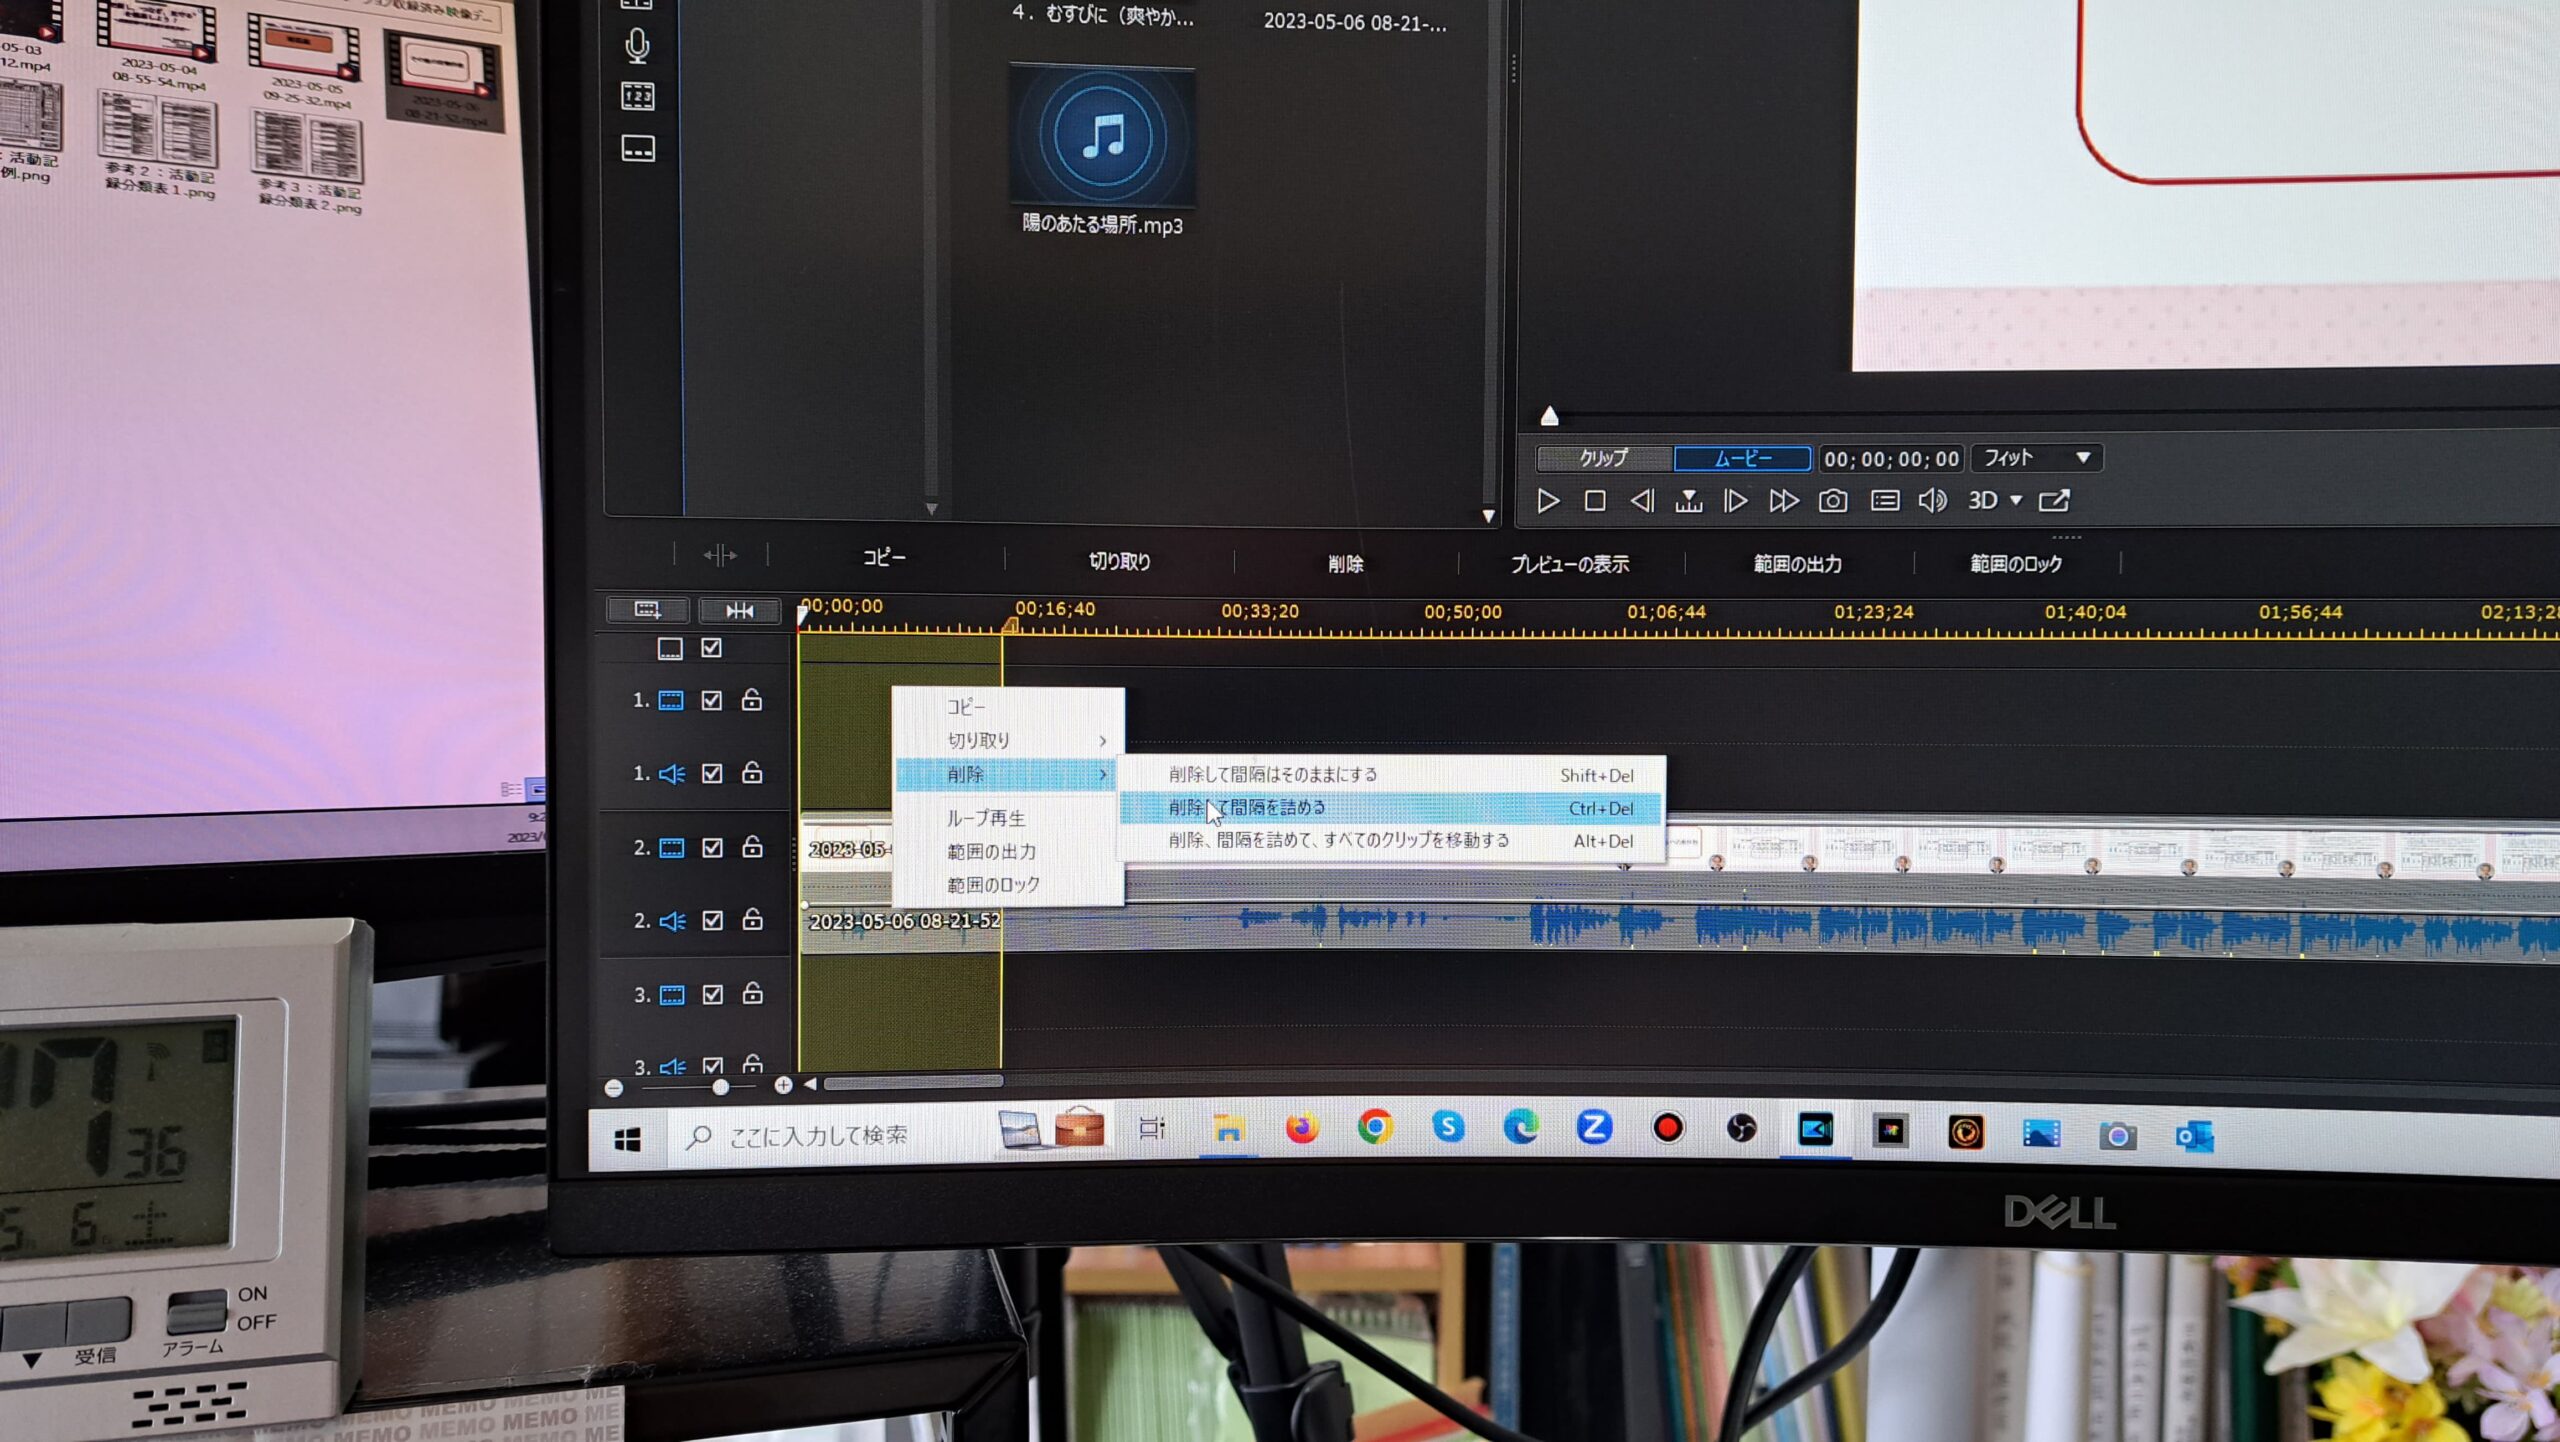Open Google Chrome from the taskbar
Image resolution: width=2560 pixels, height=1442 pixels.
tap(1375, 1127)
